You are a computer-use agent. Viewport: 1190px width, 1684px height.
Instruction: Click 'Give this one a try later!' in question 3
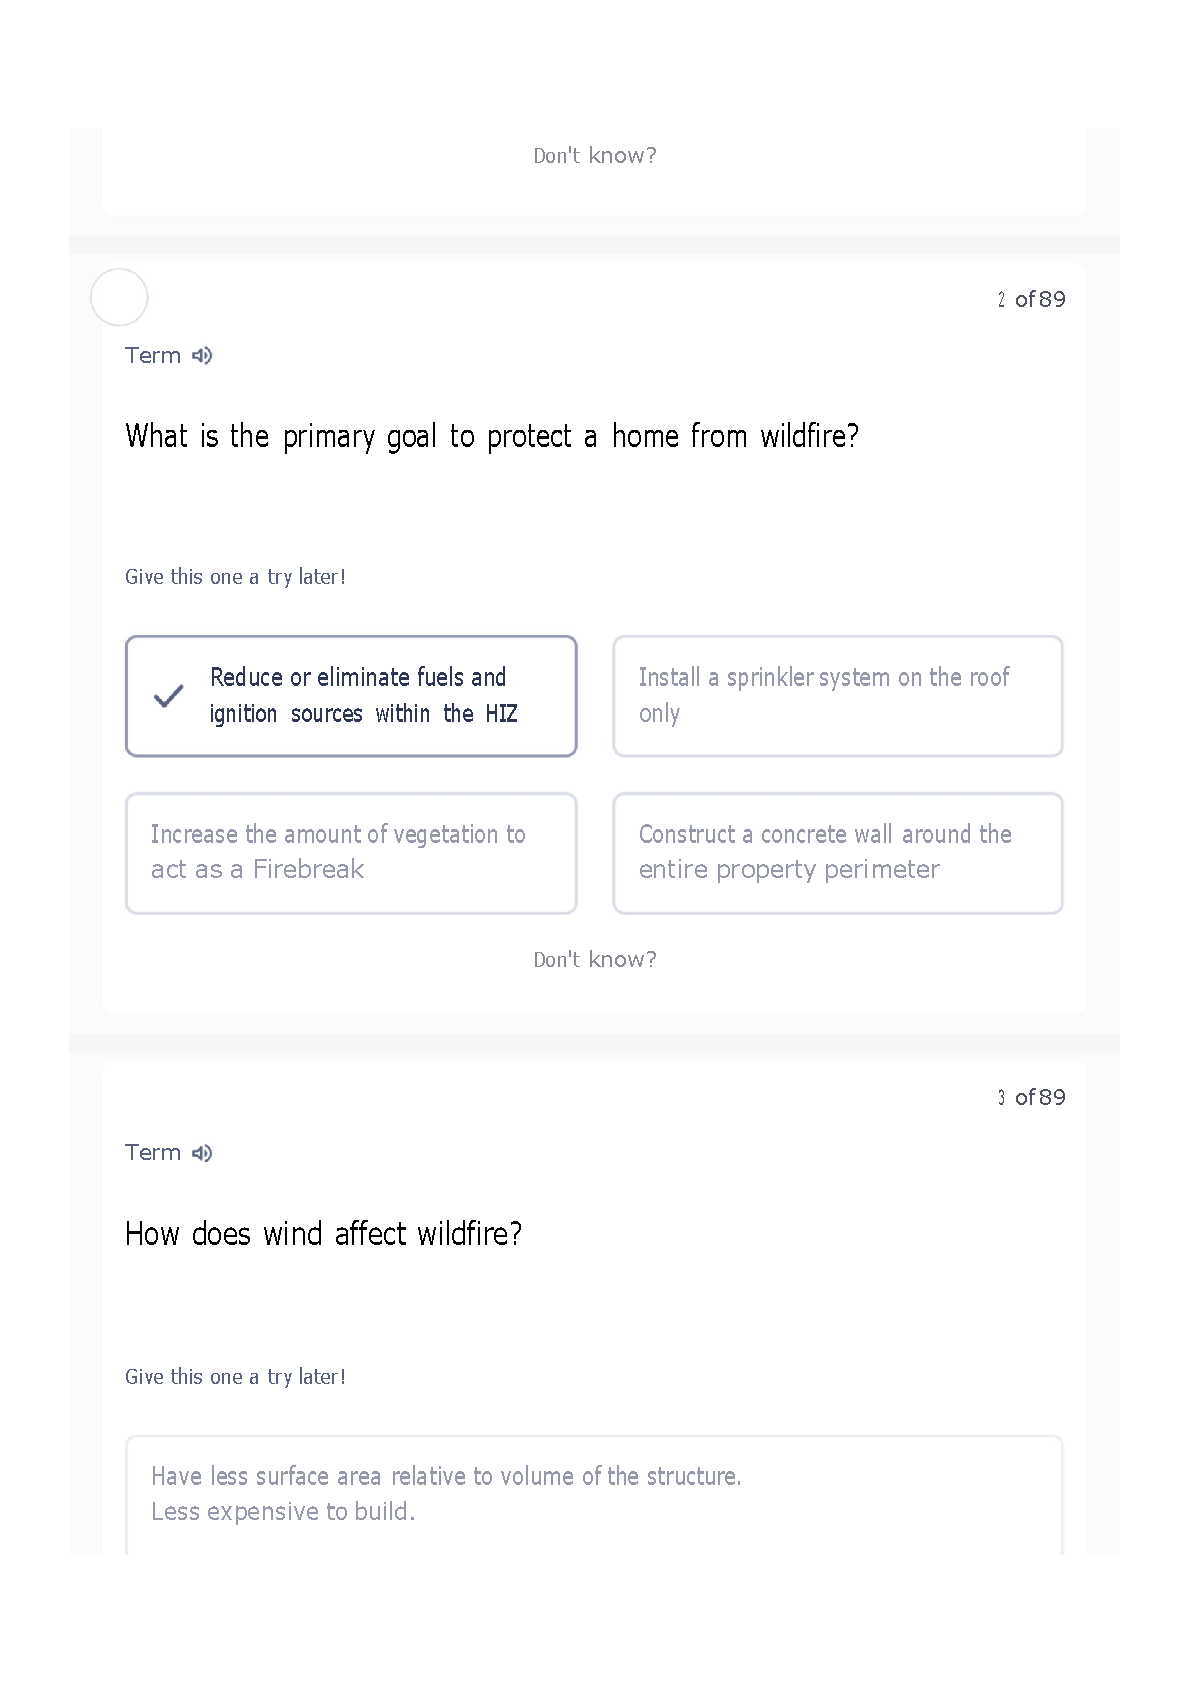[235, 1377]
